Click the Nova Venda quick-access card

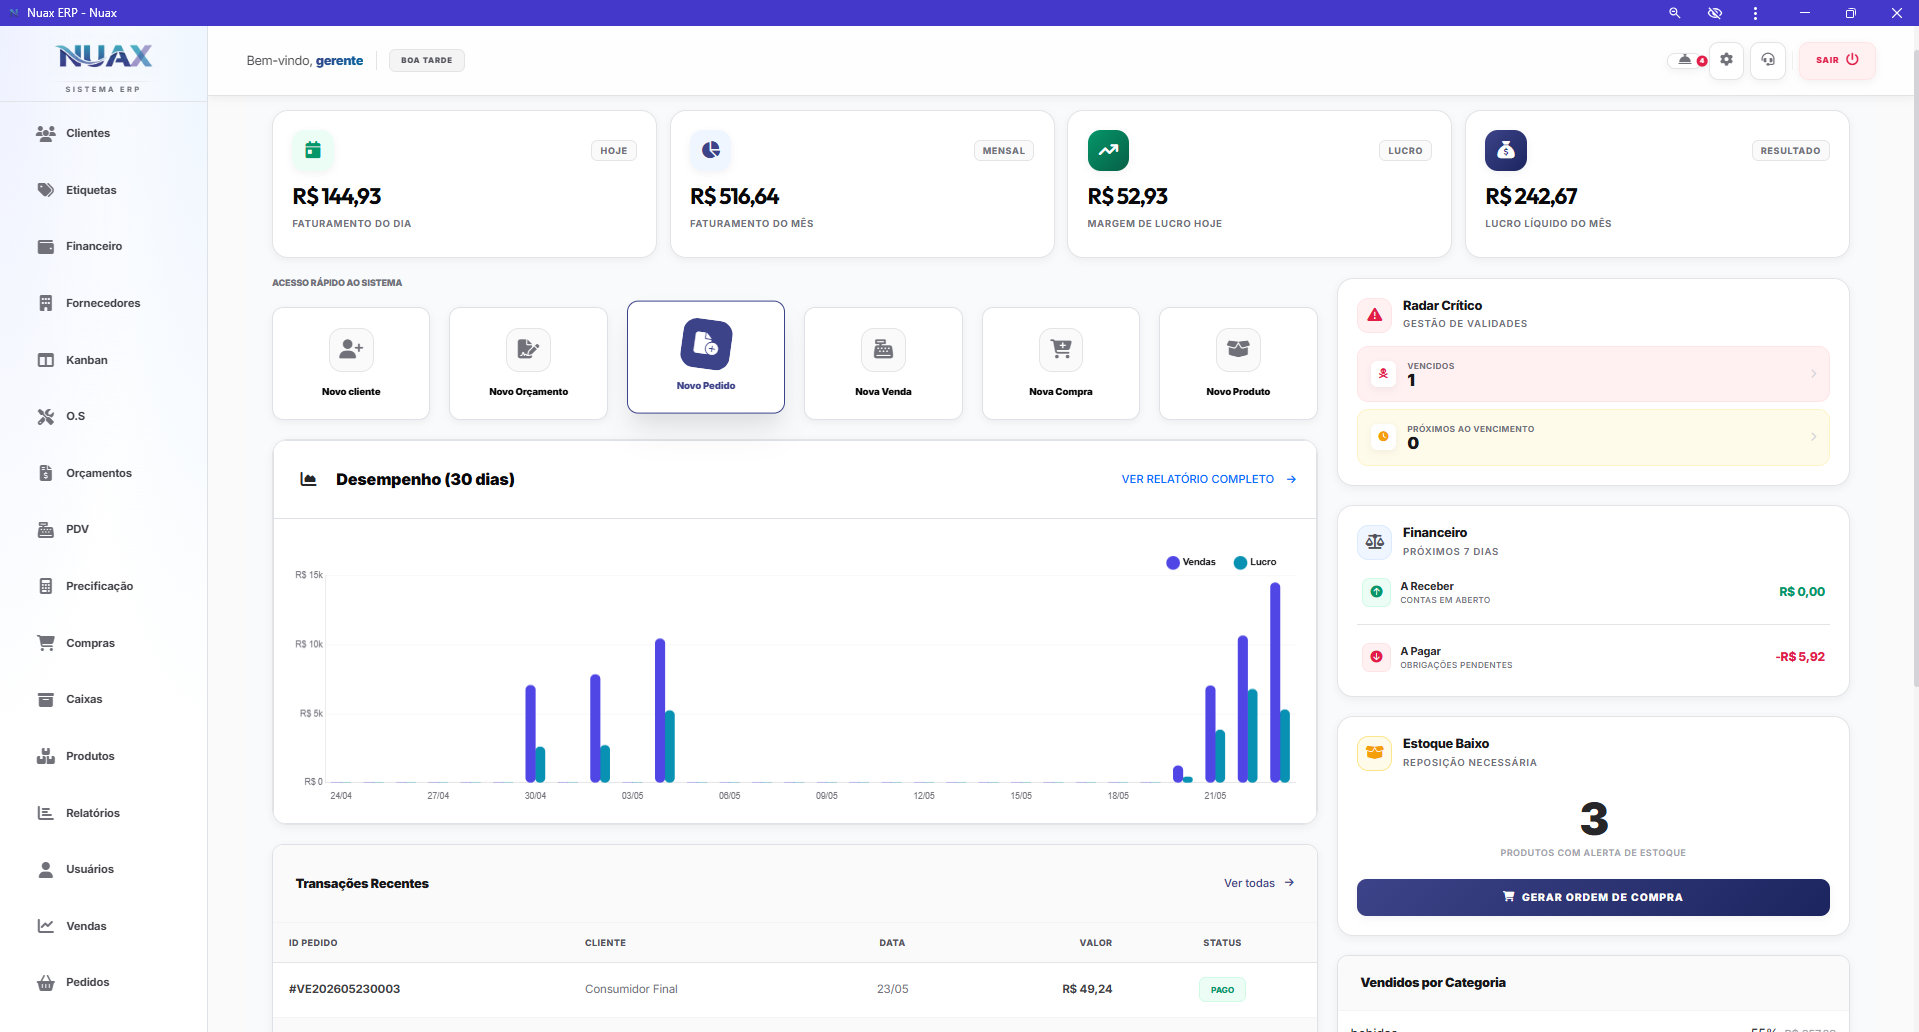point(883,363)
